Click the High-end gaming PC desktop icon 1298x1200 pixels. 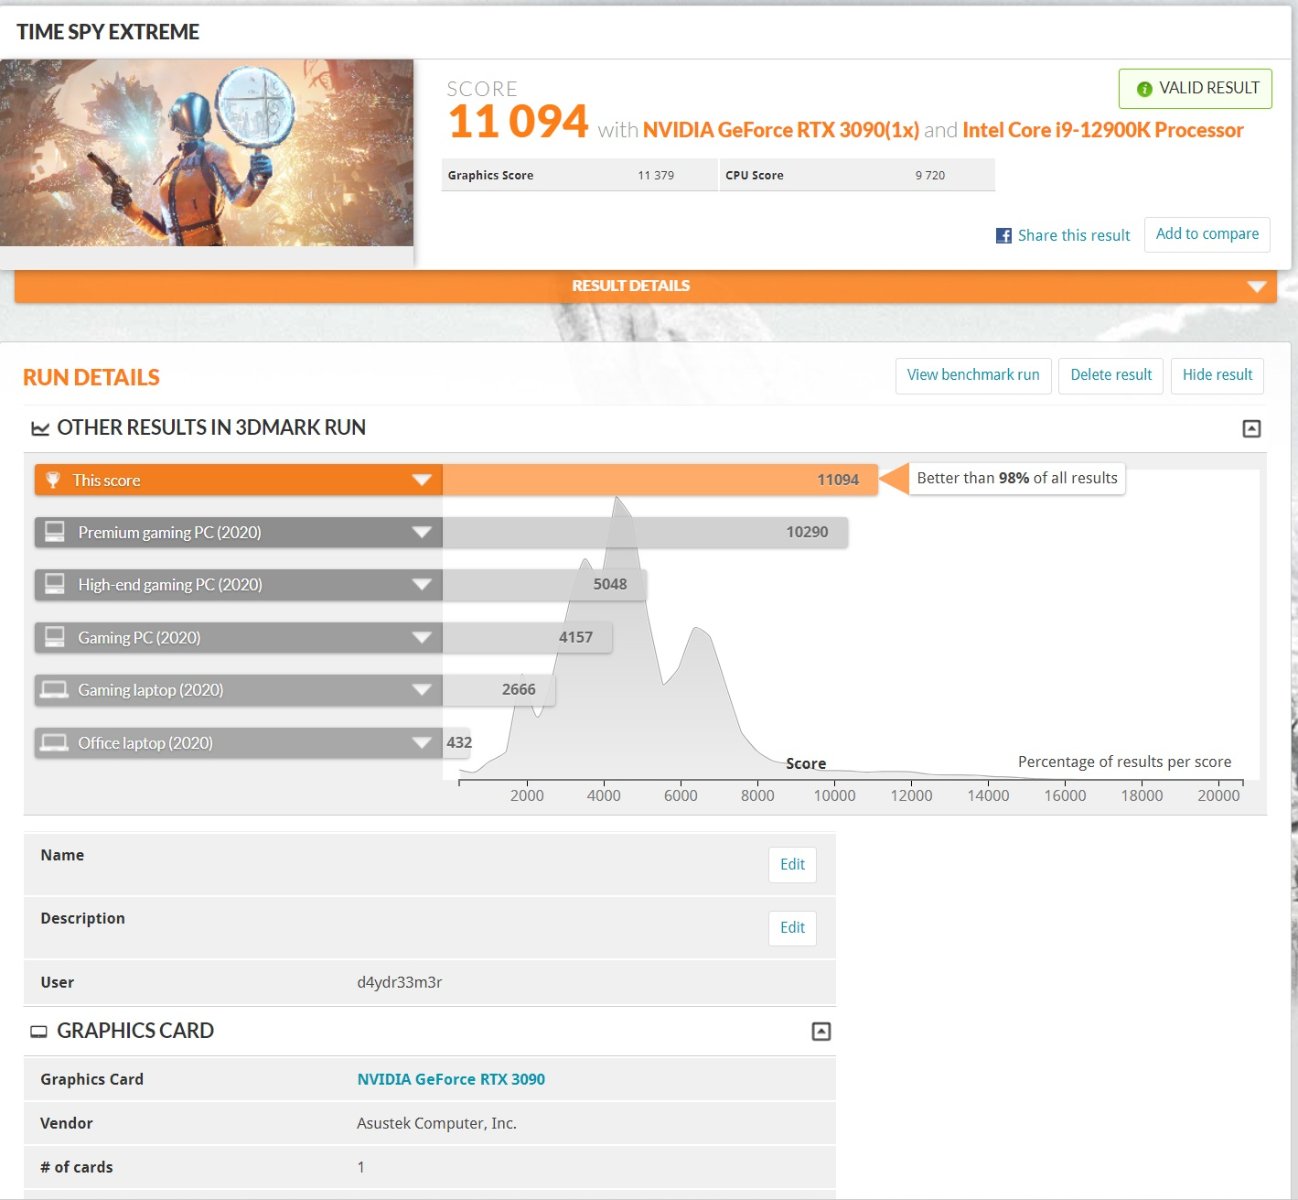pyautogui.click(x=55, y=584)
